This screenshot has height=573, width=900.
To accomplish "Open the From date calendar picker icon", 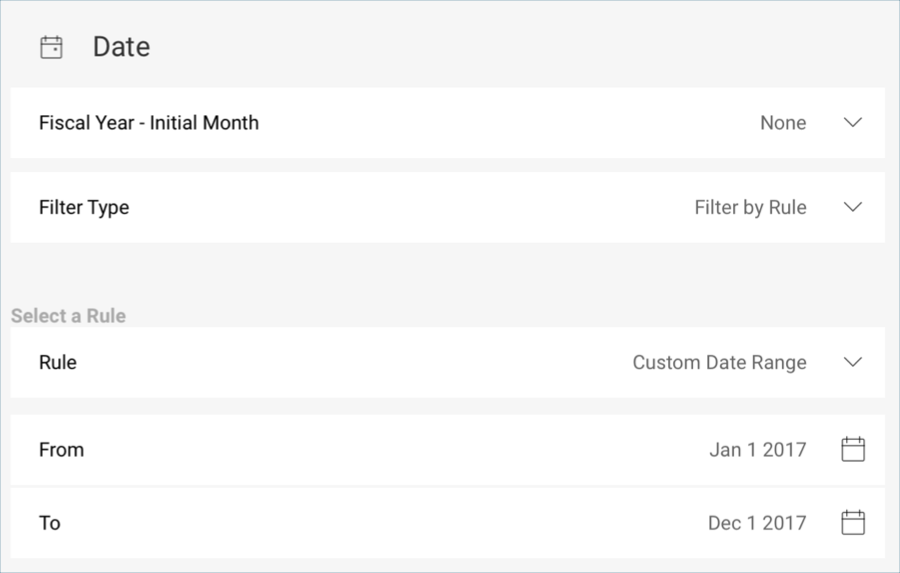I will click(853, 449).
